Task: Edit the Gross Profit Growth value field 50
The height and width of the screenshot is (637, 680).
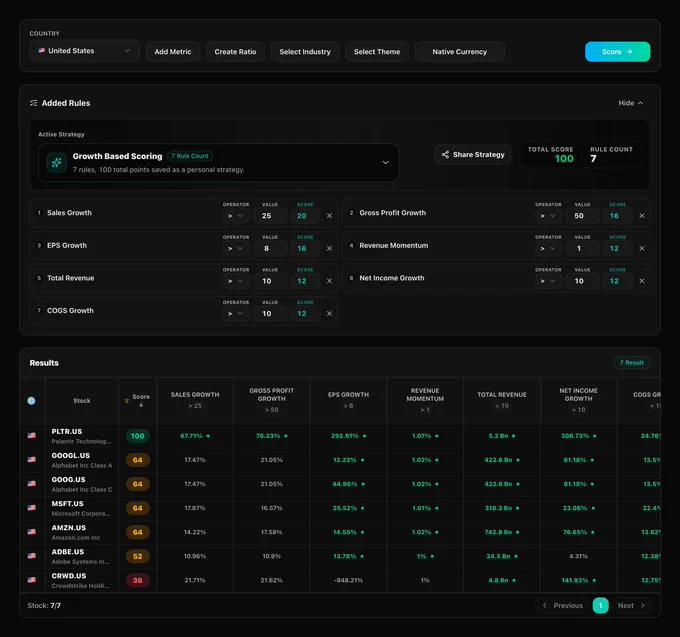Action: [582, 216]
